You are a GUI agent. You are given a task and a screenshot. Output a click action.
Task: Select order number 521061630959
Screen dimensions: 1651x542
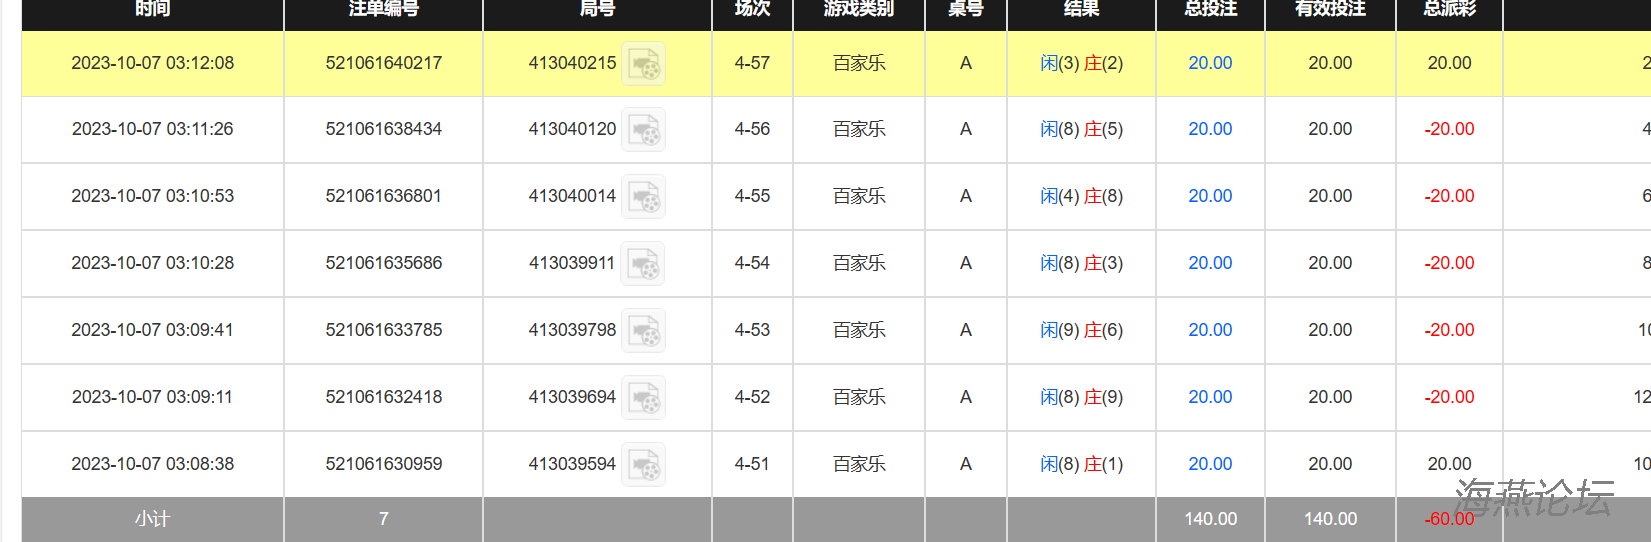tap(384, 464)
